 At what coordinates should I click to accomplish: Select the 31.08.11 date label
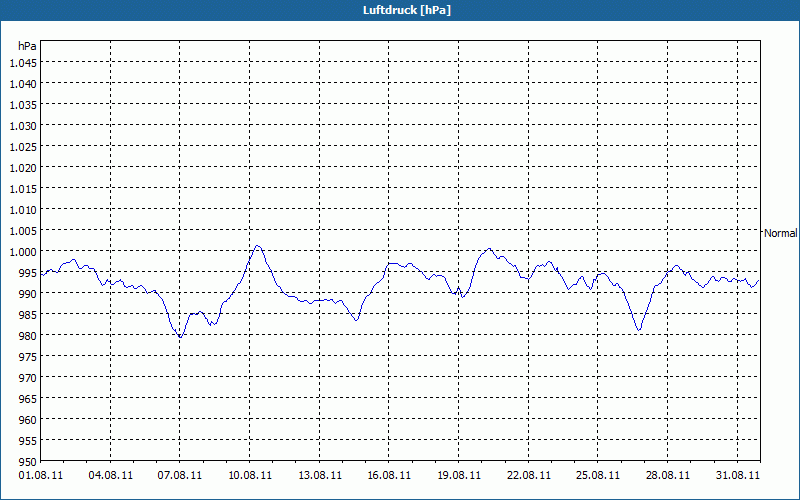coord(737,475)
